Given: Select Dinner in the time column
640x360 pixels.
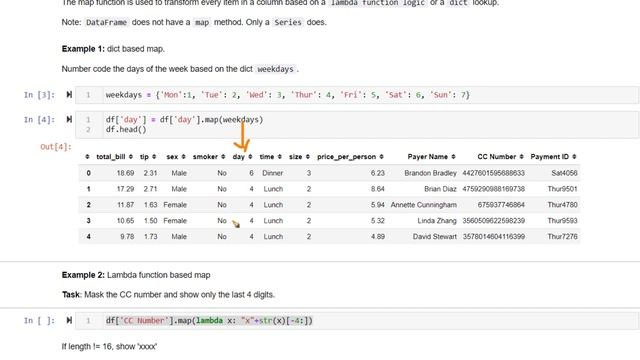Looking at the screenshot, I should [x=273, y=173].
